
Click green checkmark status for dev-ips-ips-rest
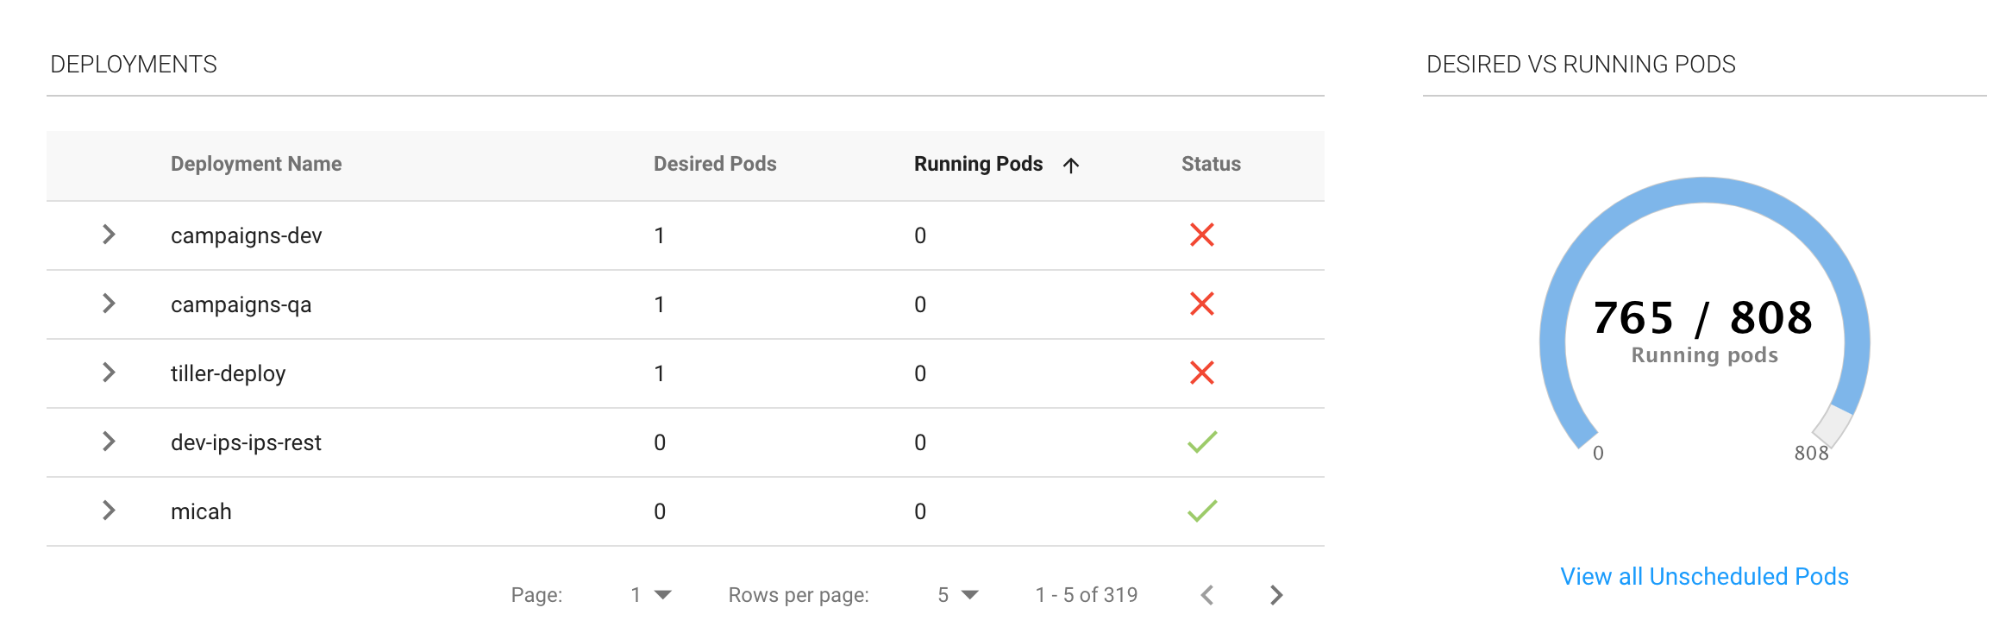(x=1201, y=442)
